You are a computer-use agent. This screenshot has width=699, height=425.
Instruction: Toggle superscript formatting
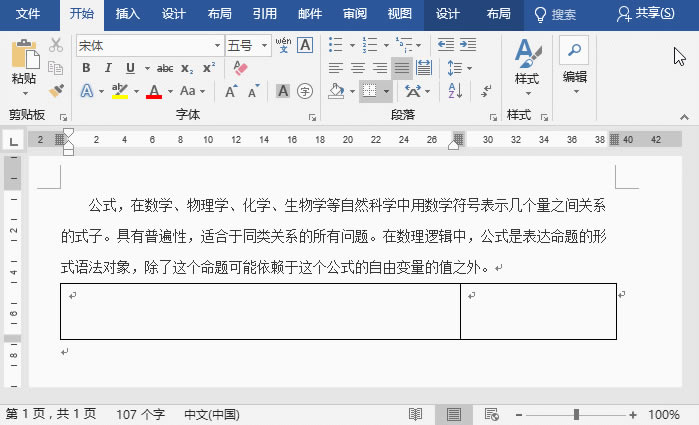click(209, 68)
